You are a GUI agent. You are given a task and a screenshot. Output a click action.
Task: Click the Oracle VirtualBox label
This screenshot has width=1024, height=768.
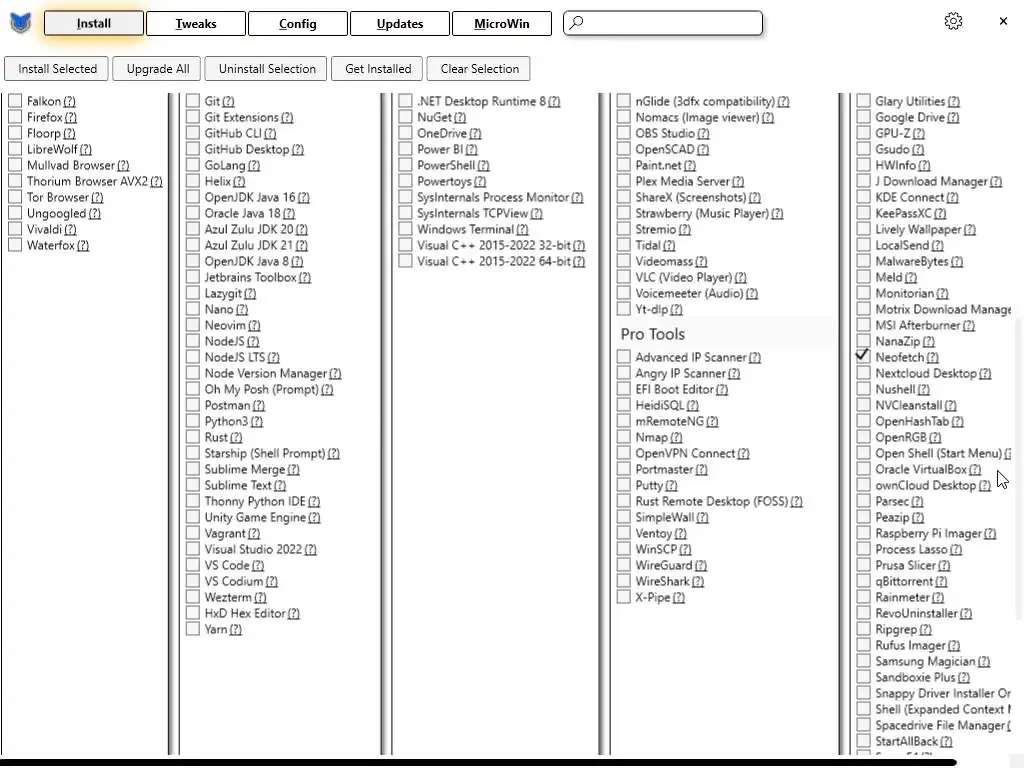coord(921,469)
